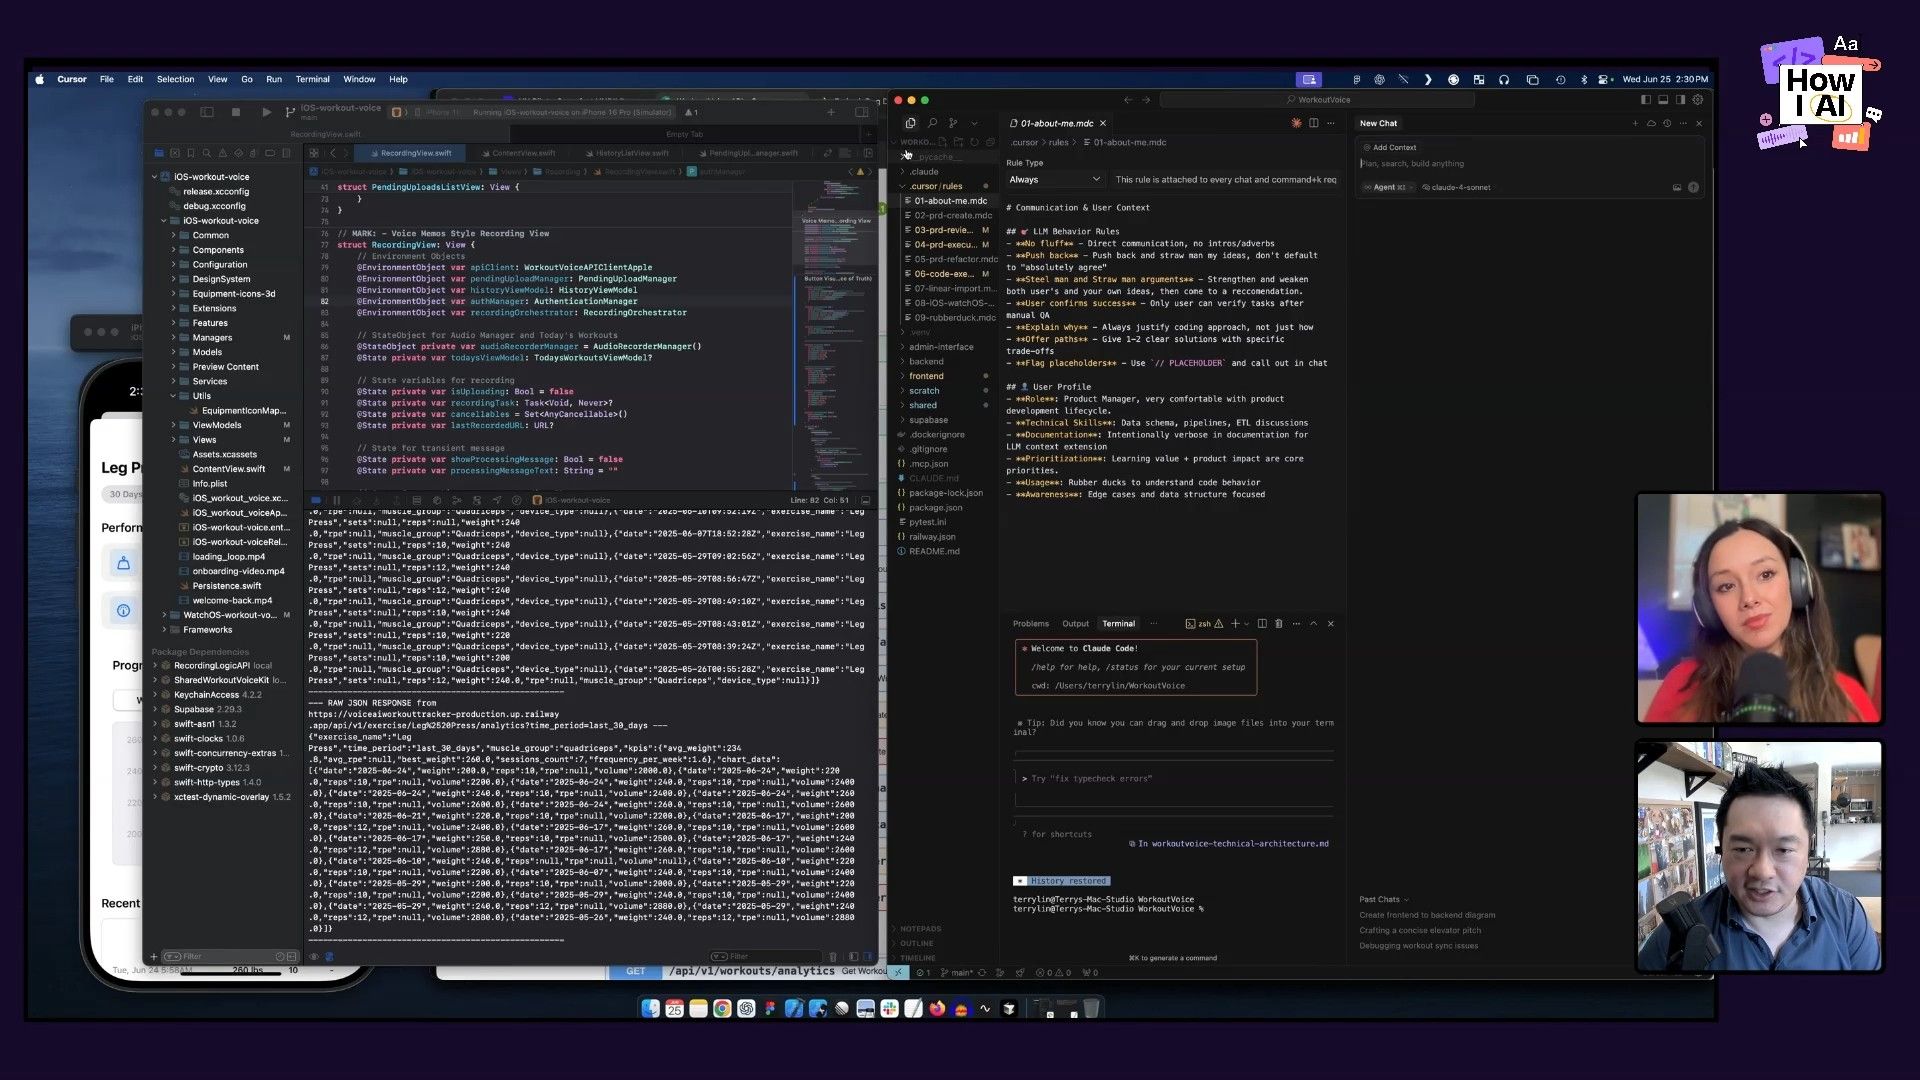The width and height of the screenshot is (1920, 1080).
Task: Open the Rule Type Always dropdown
Action: click(1054, 179)
